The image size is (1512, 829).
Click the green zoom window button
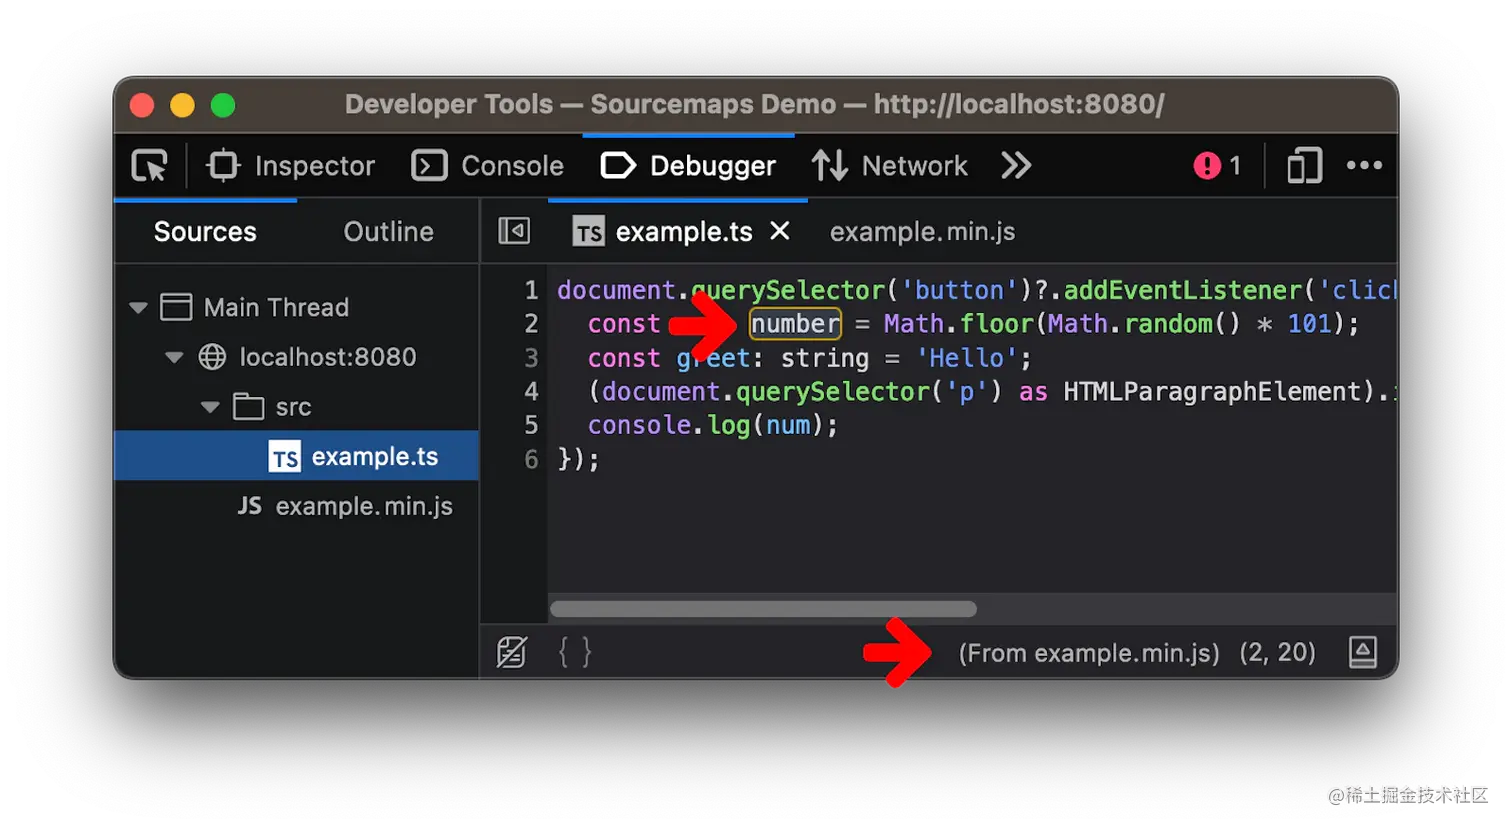pos(223,105)
